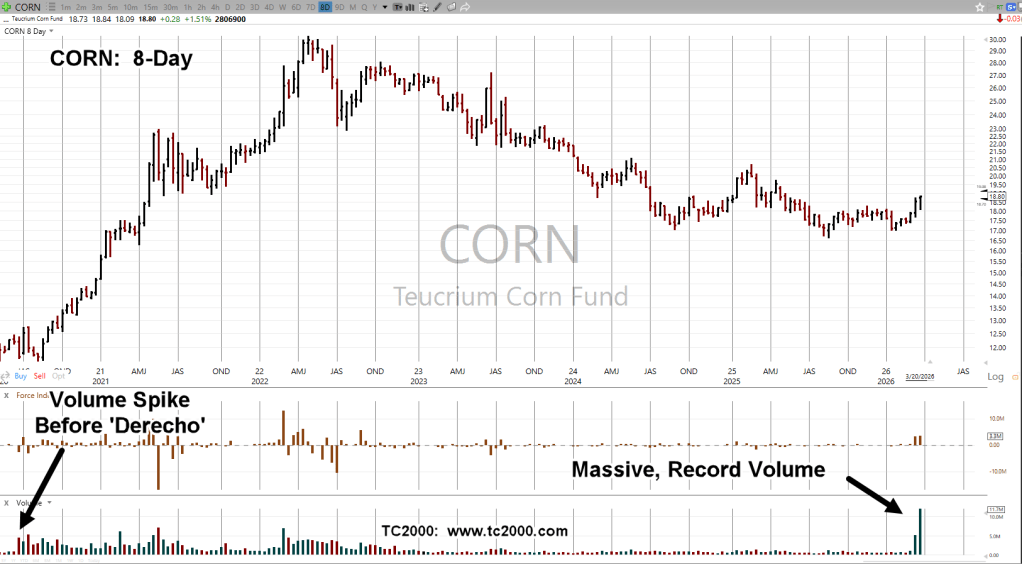Open the Volume indicator dropdown arrow
The width and height of the screenshot is (1022, 564).
(x=50, y=502)
